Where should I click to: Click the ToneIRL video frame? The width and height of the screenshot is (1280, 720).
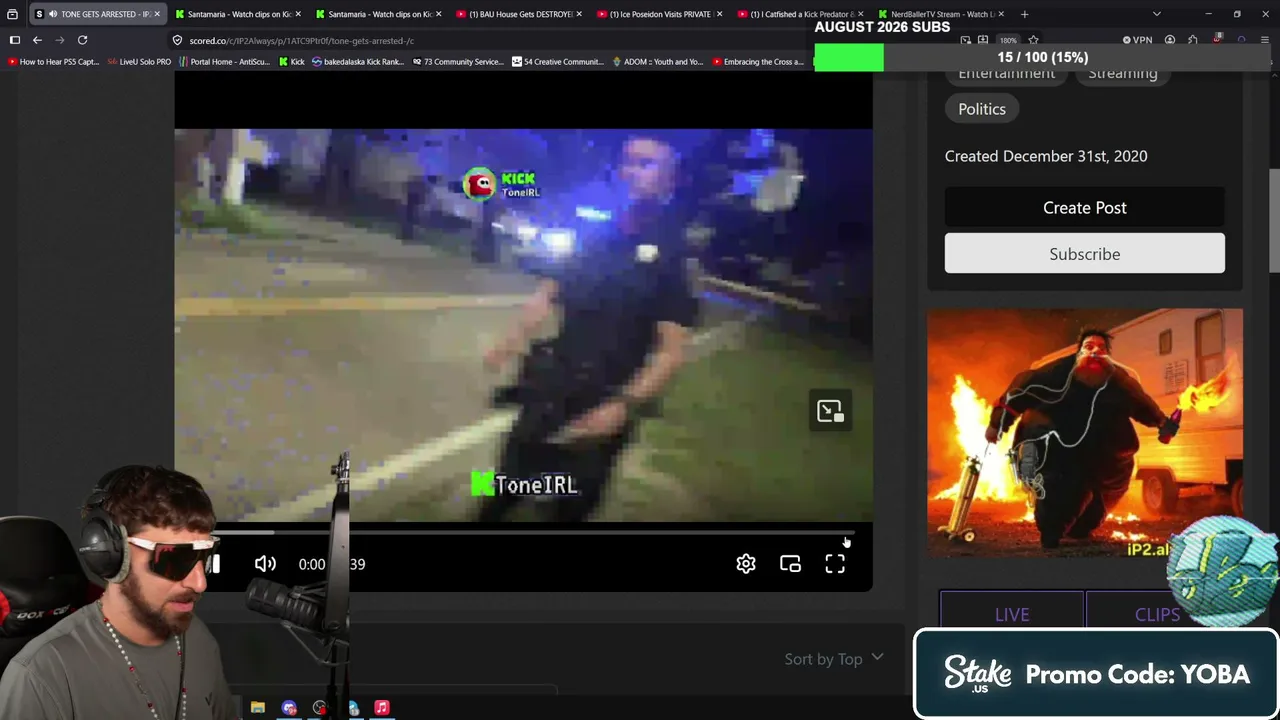pyautogui.click(x=523, y=325)
